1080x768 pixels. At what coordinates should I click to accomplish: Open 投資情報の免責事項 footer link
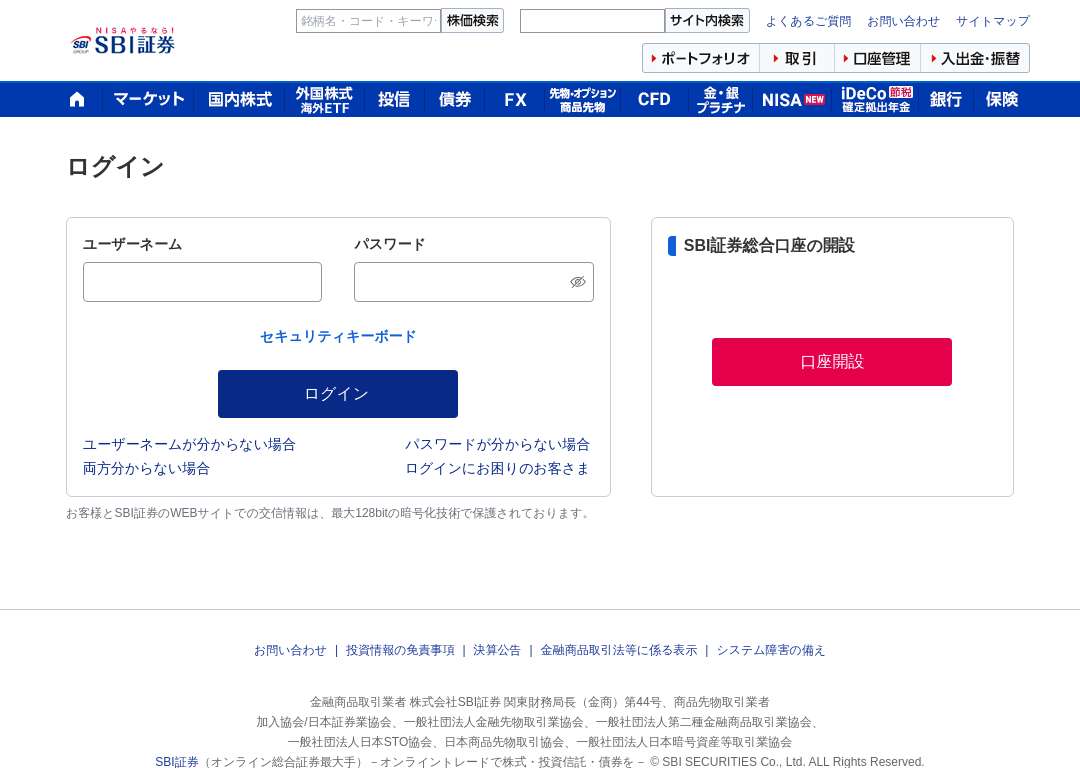tap(400, 650)
